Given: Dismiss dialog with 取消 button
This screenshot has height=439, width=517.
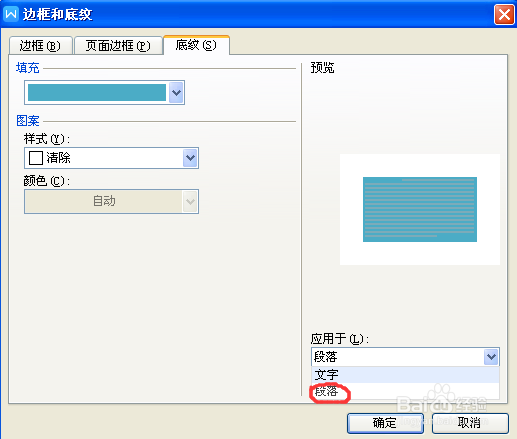Looking at the screenshot, I should 470,423.
